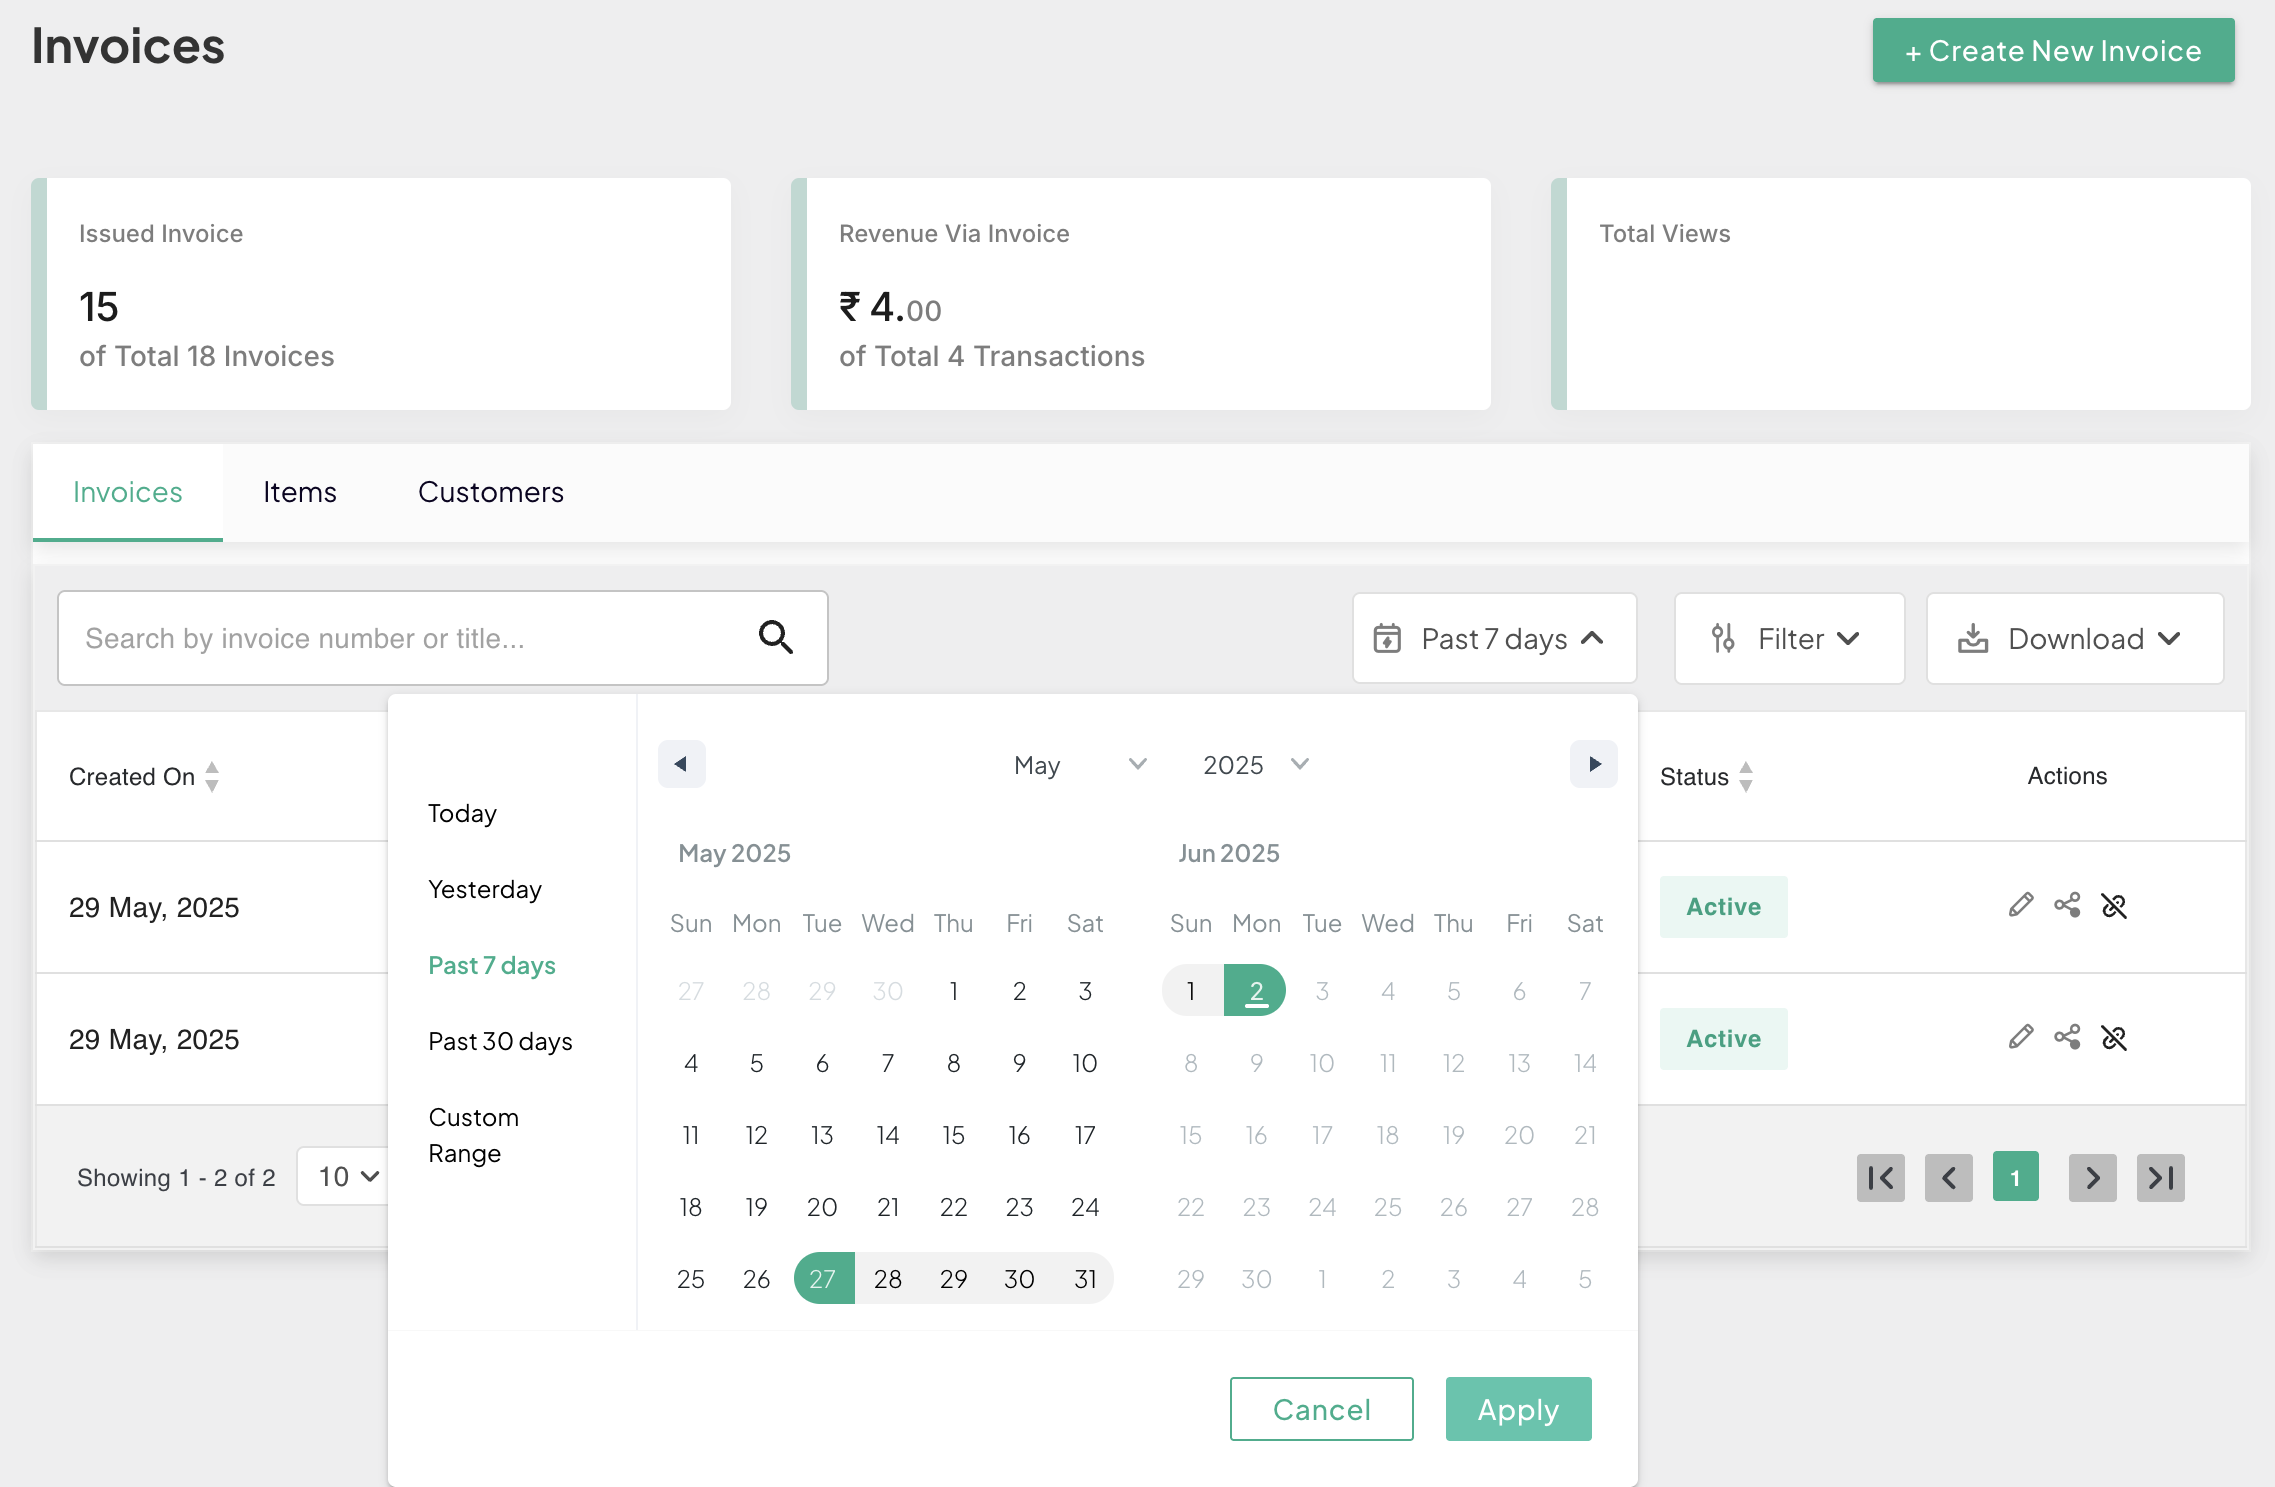This screenshot has height=1487, width=2275.
Task: Click the search magnifier icon
Action: 775,637
